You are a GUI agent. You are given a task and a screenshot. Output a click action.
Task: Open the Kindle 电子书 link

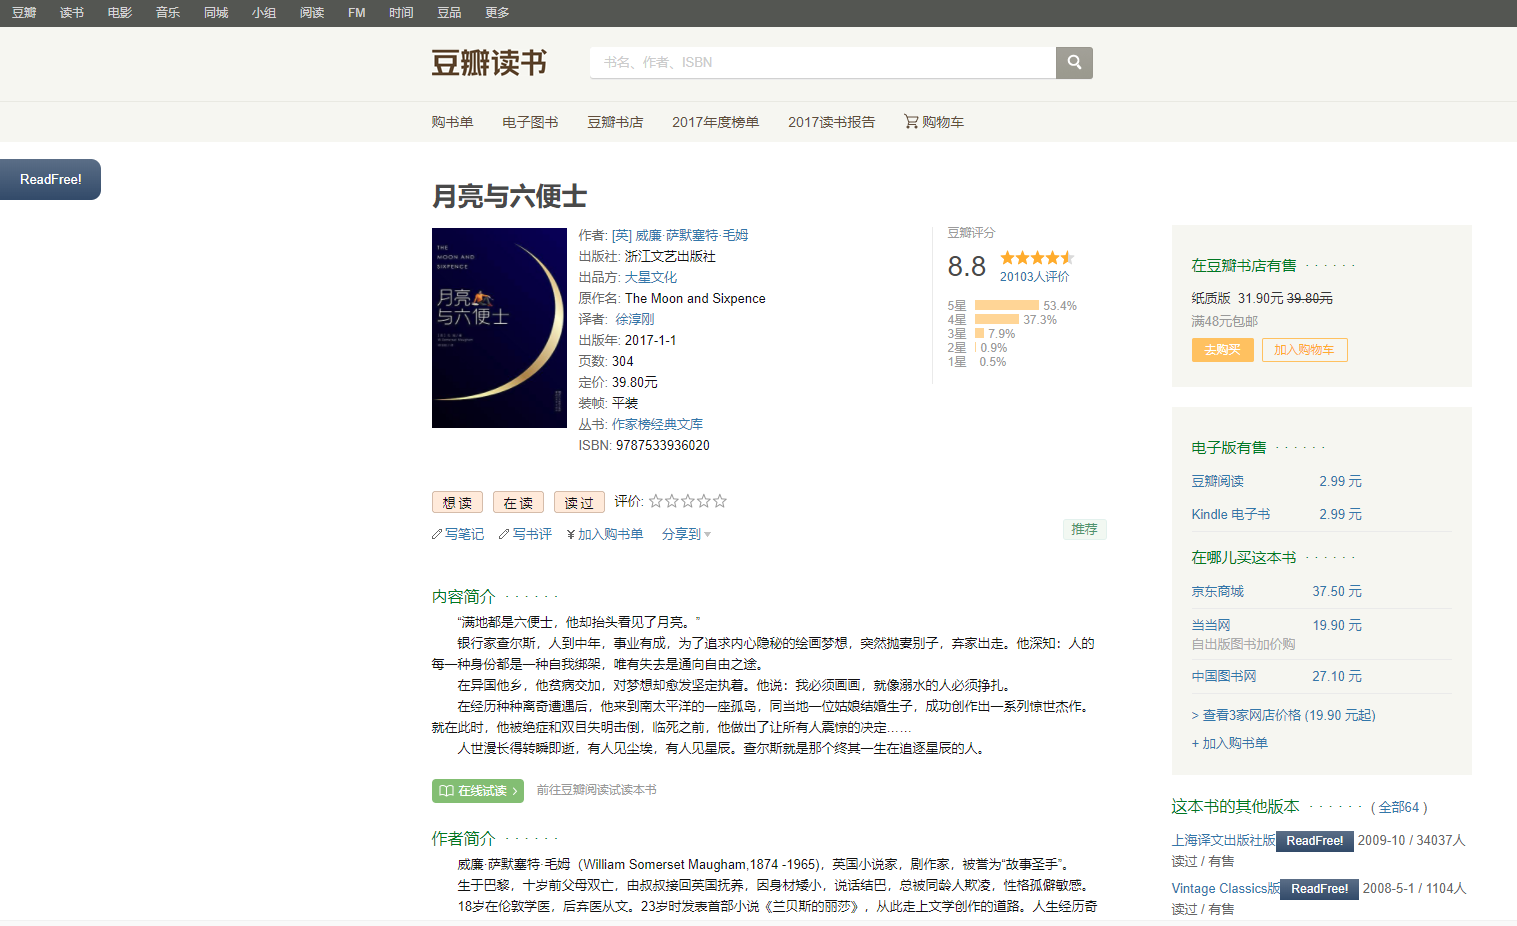(x=1230, y=514)
